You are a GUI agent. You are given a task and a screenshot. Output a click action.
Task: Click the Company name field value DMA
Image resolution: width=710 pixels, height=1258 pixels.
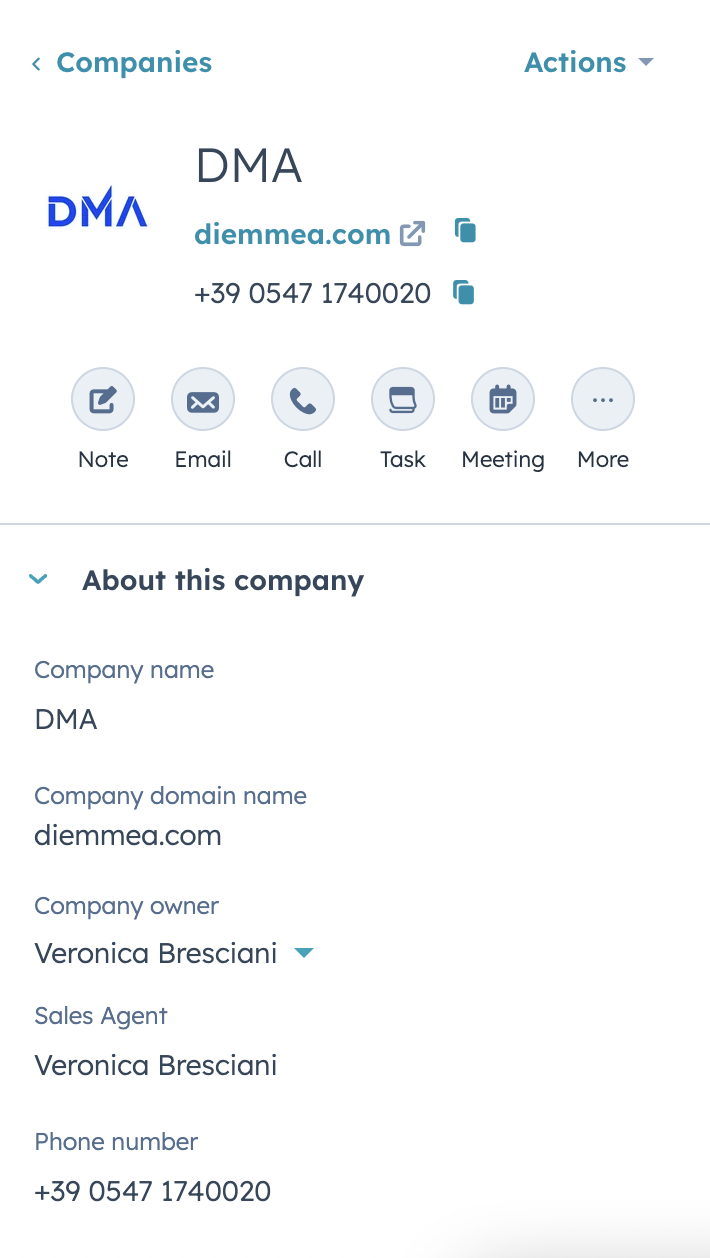(66, 719)
